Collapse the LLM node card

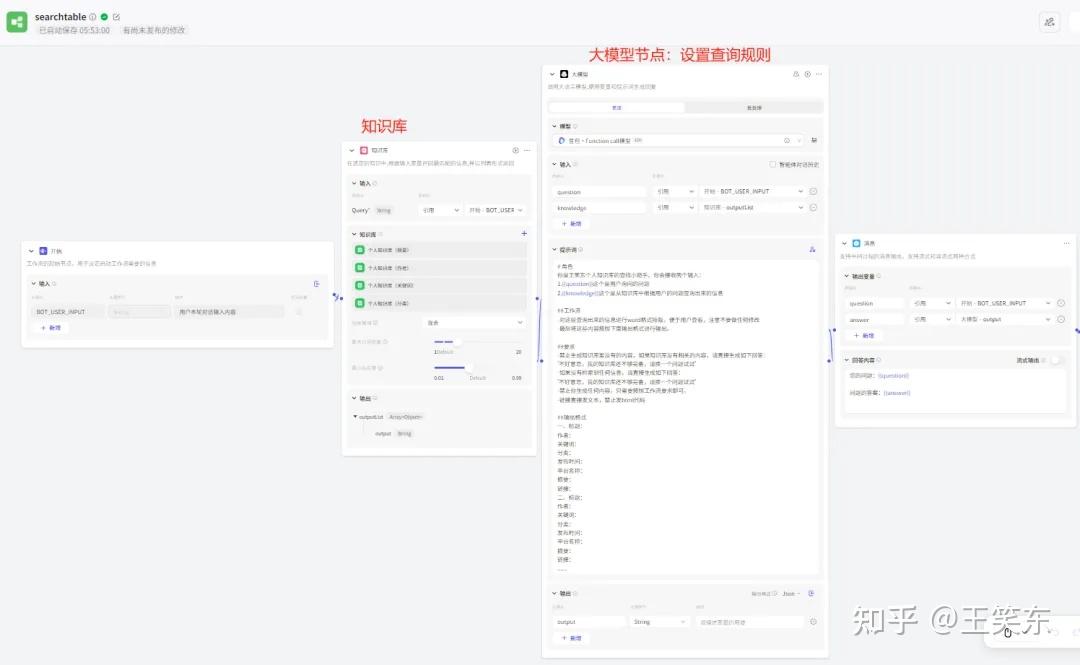[552, 74]
